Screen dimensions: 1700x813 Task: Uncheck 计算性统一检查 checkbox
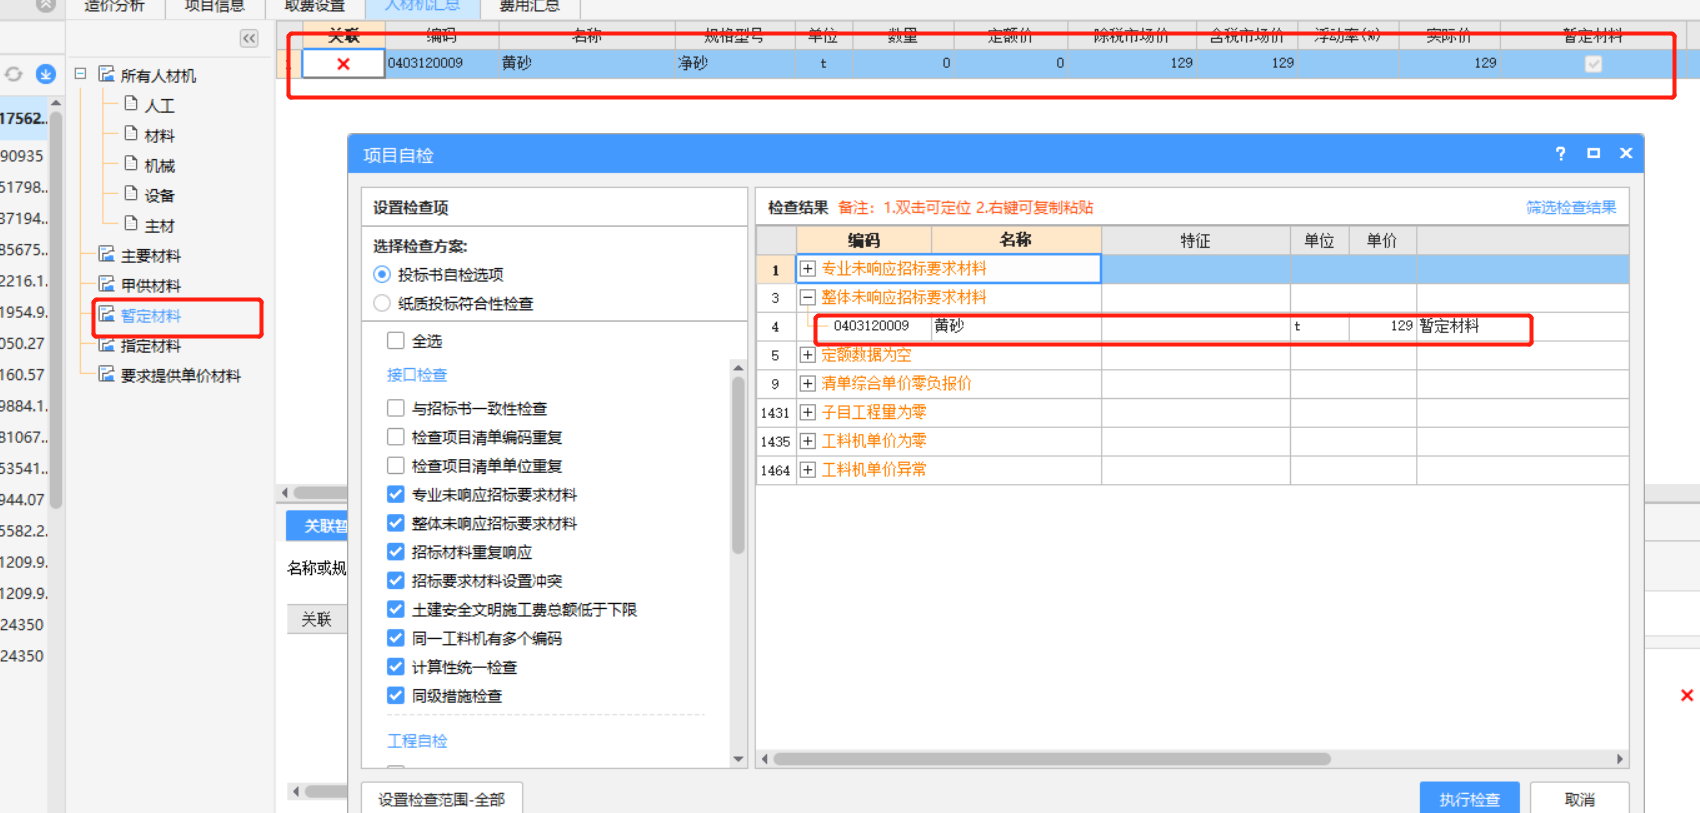[x=396, y=666]
